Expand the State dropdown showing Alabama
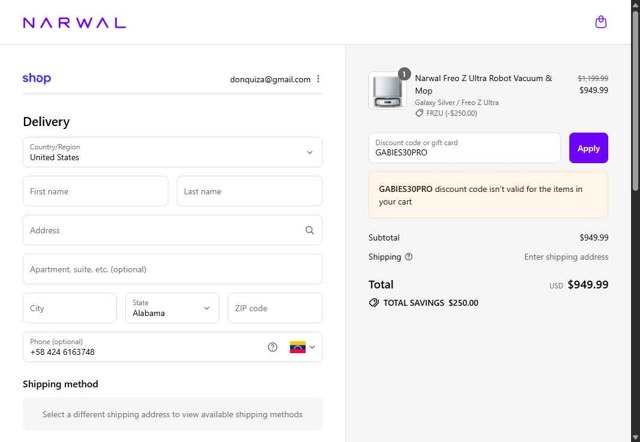This screenshot has width=640, height=442. coord(172,308)
